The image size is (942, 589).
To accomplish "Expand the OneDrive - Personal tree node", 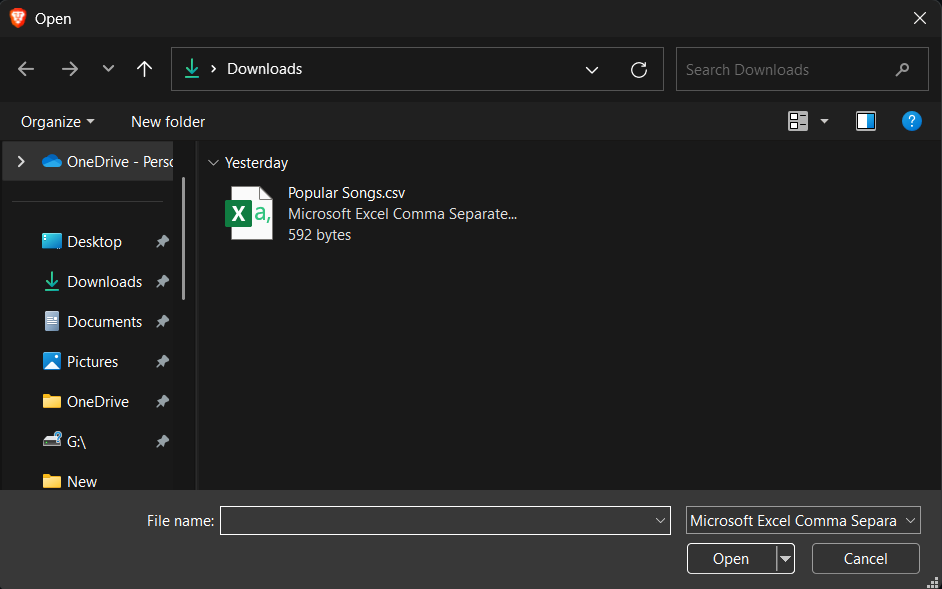I will pos(21,162).
